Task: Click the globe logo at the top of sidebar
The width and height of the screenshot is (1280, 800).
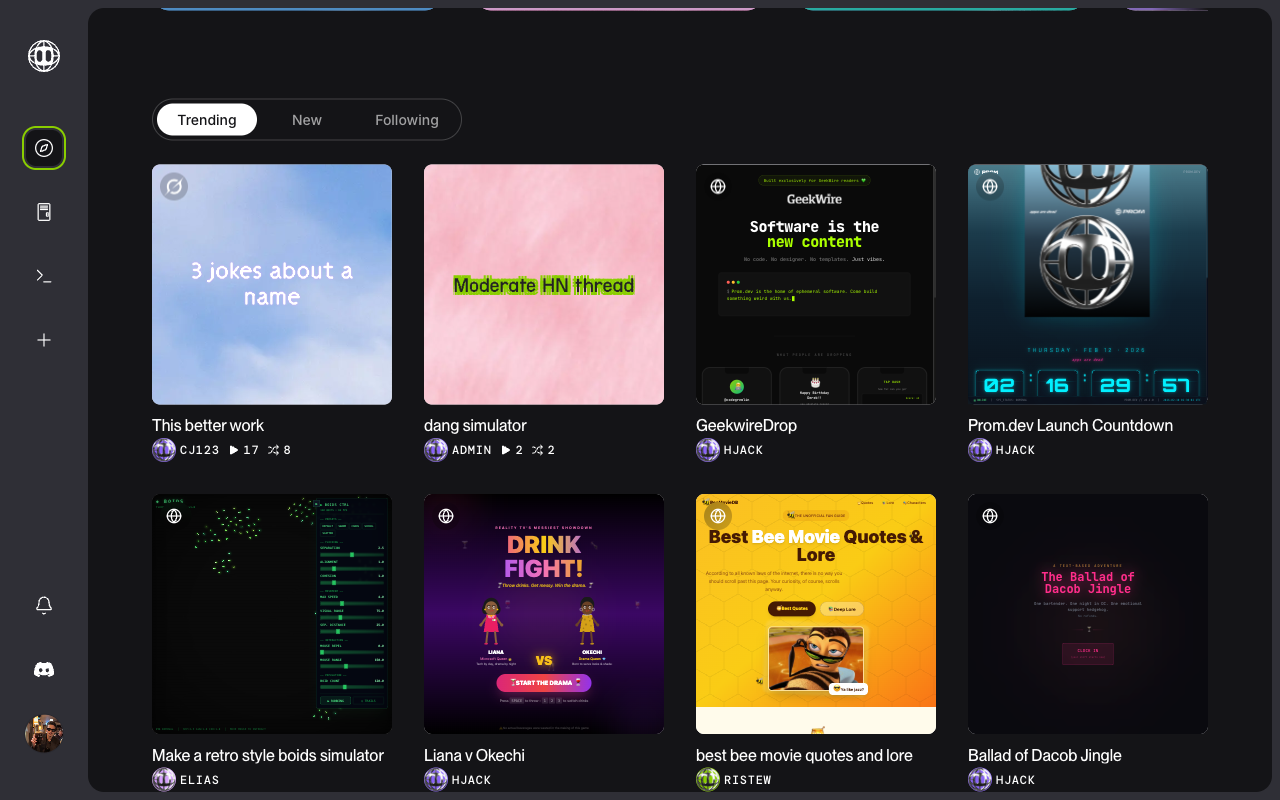Action: tap(44, 56)
